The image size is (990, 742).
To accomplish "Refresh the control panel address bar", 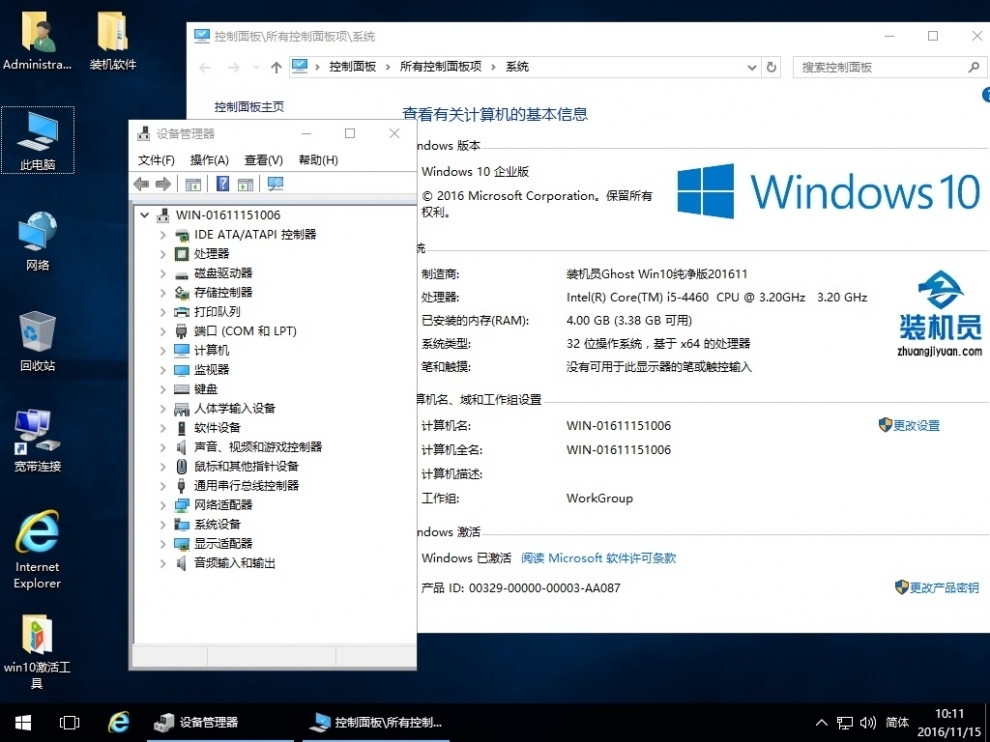I will (771, 68).
